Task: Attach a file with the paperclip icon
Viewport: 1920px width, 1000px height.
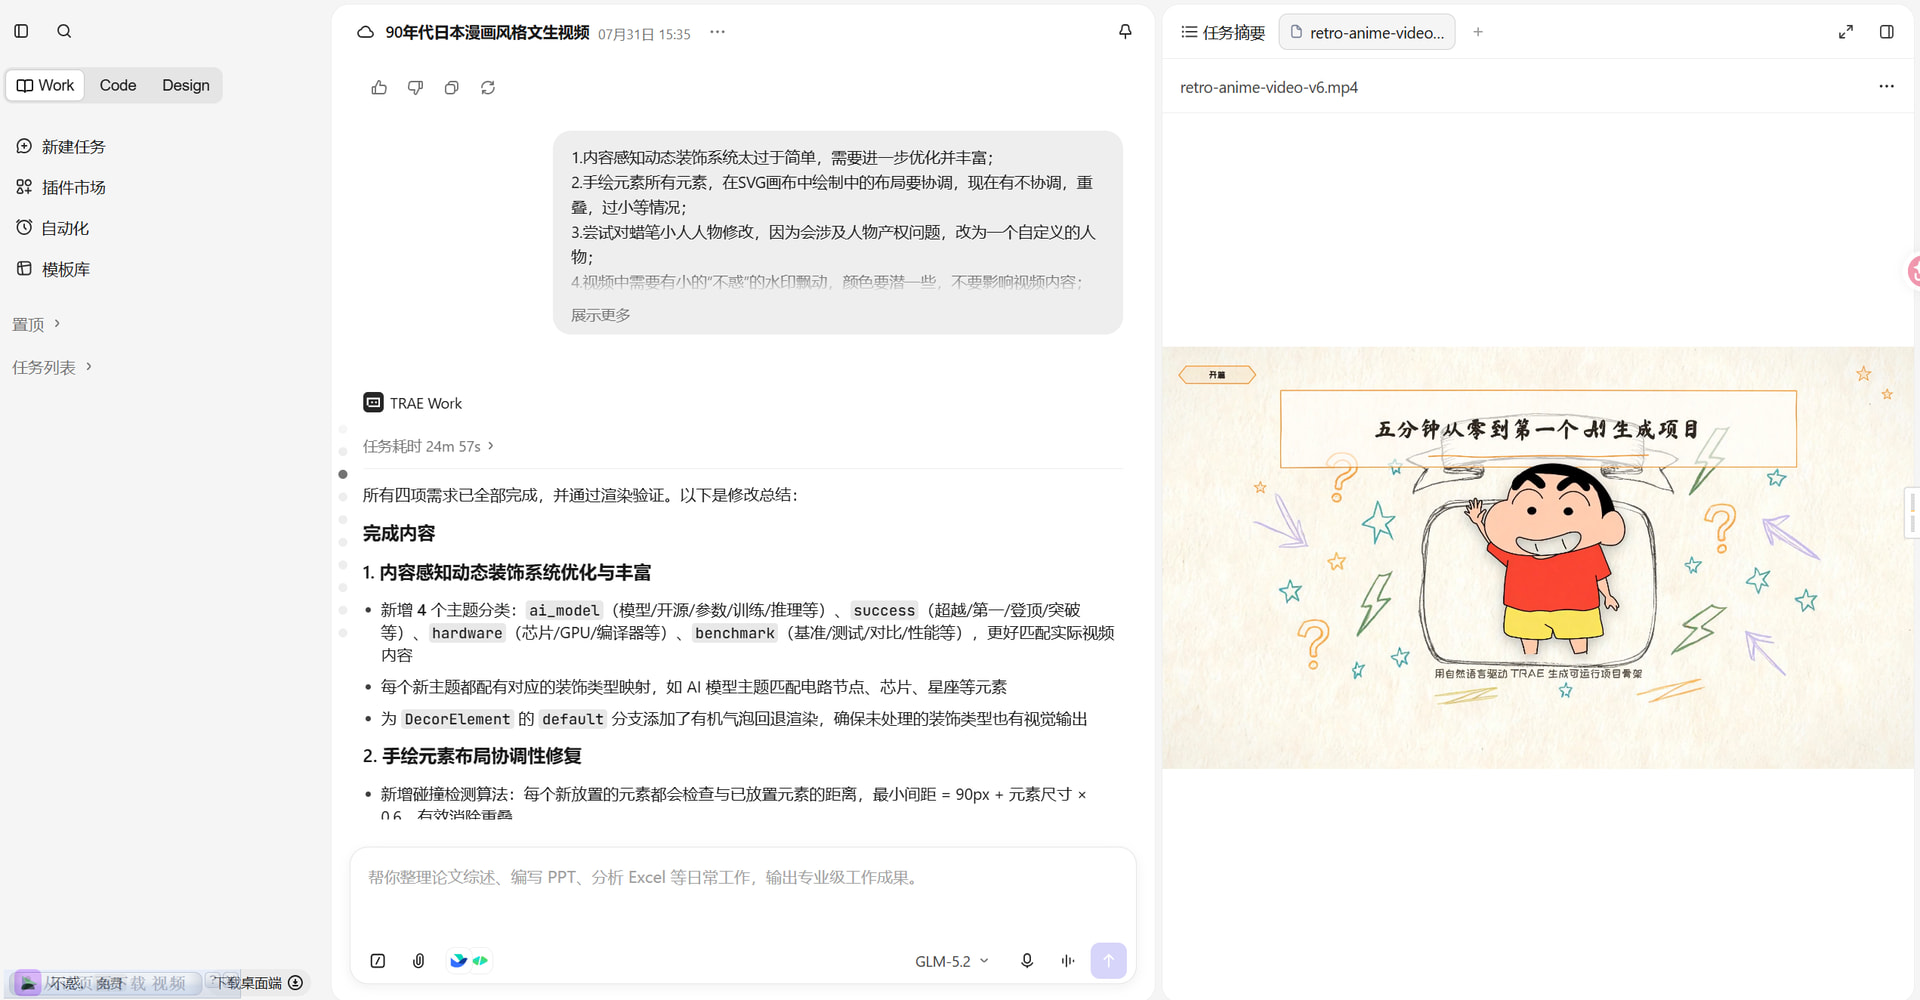Action: click(x=419, y=961)
